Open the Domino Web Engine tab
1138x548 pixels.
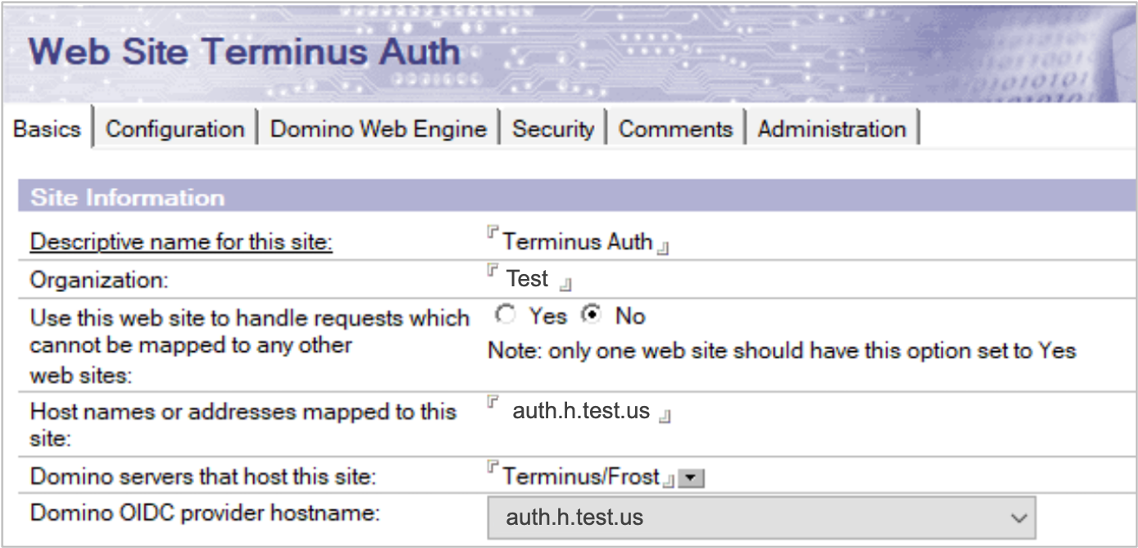click(378, 129)
